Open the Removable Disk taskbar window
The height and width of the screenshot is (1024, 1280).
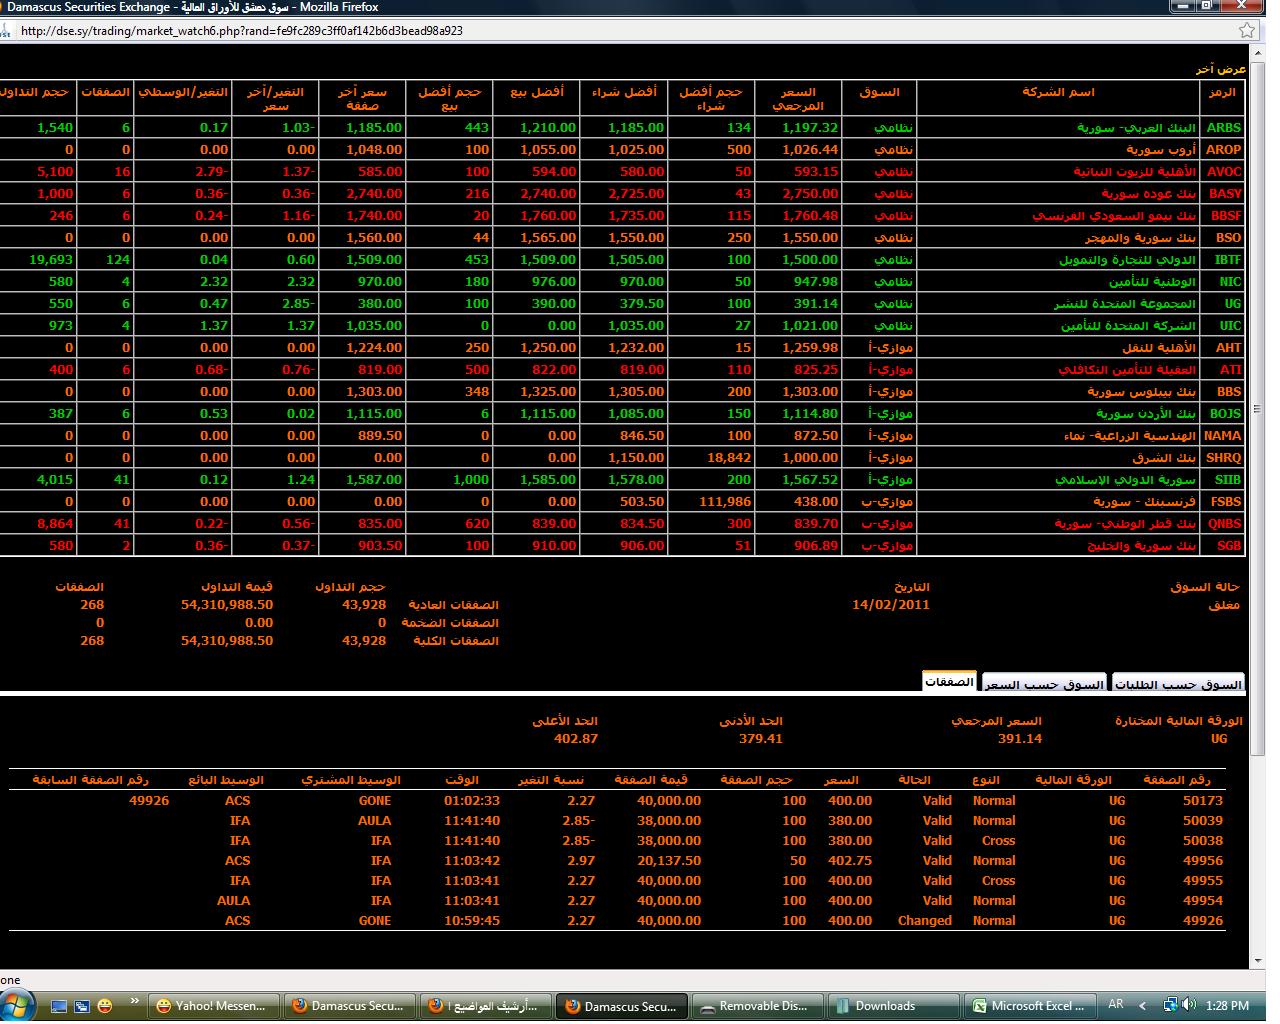(759, 1006)
